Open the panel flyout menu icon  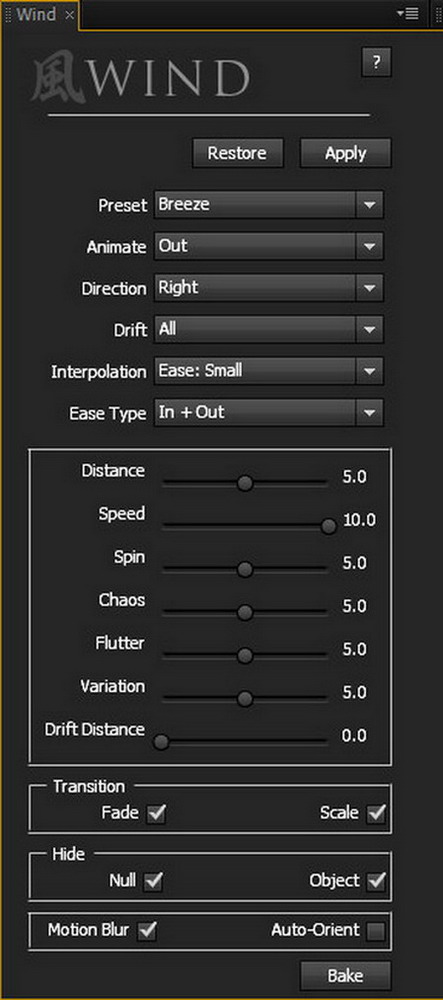[407, 13]
